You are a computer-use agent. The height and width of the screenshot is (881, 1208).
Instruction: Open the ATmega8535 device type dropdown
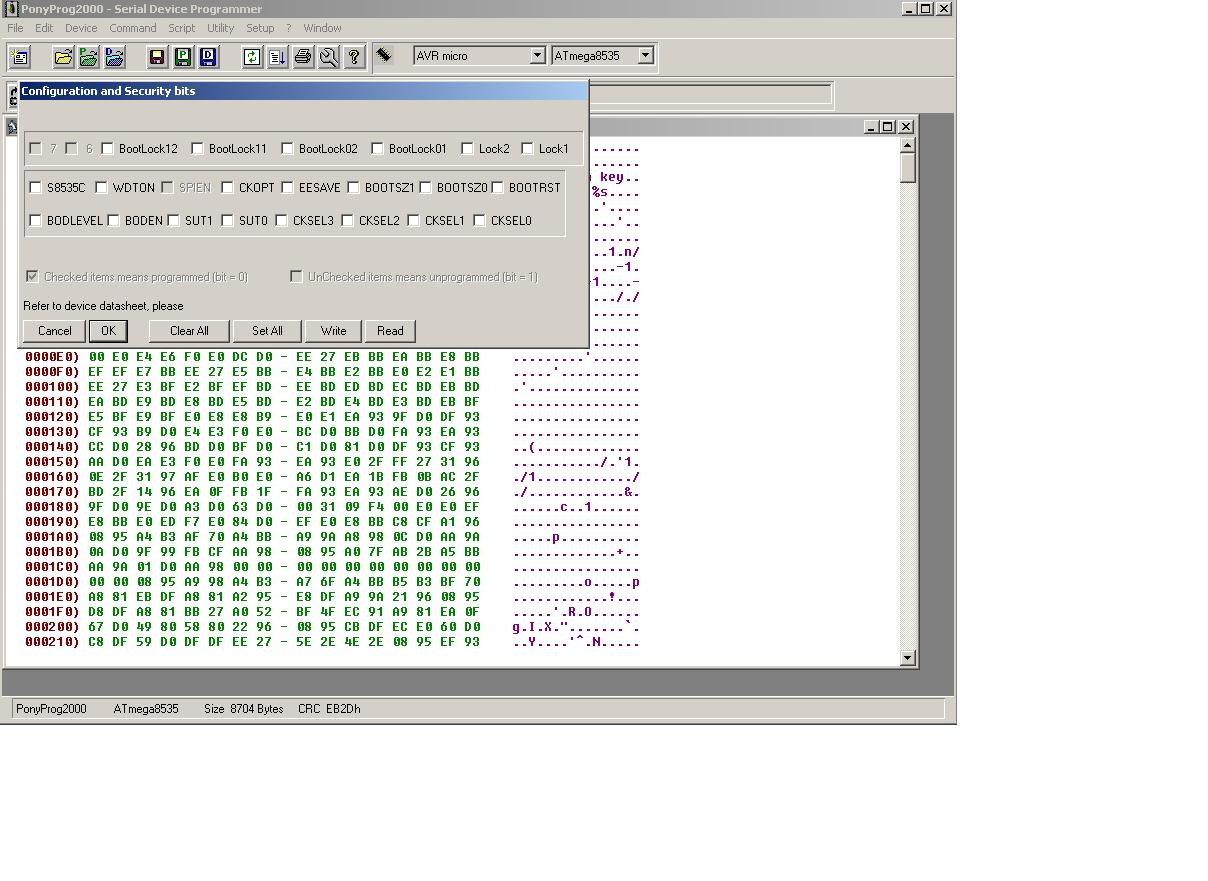[645, 56]
